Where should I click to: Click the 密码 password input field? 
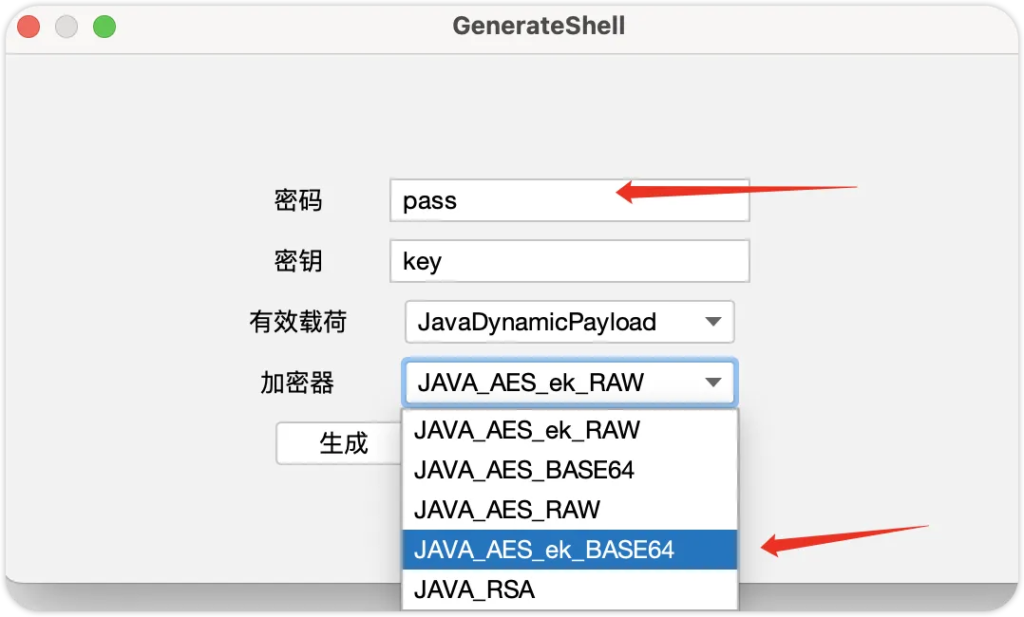tap(569, 200)
